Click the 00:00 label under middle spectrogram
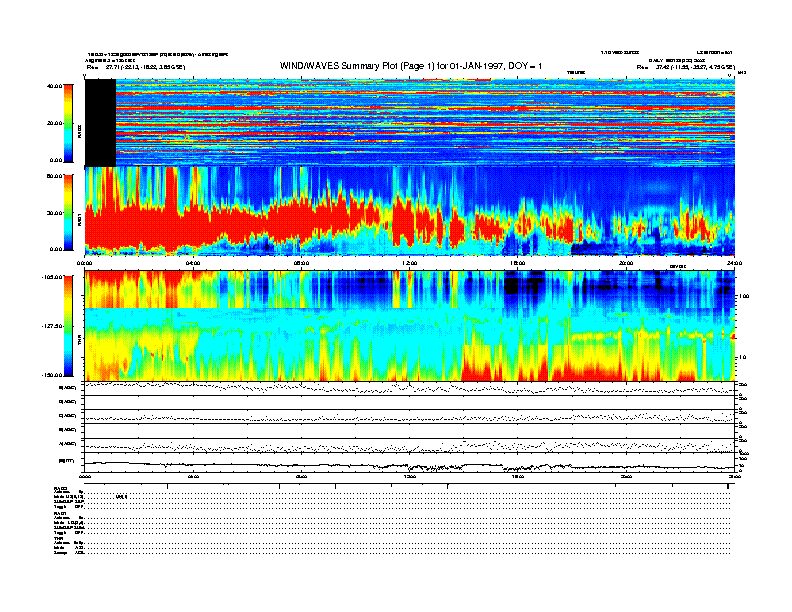 [85, 263]
